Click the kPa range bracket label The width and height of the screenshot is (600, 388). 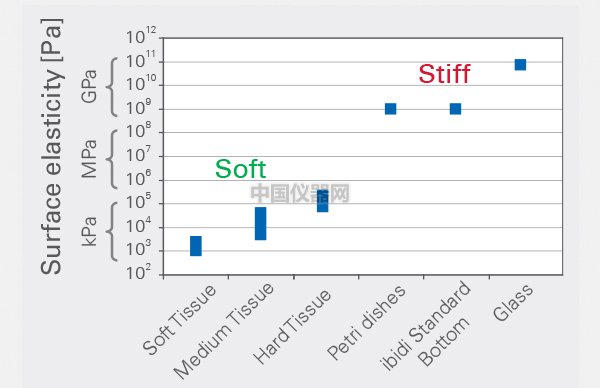click(89, 231)
